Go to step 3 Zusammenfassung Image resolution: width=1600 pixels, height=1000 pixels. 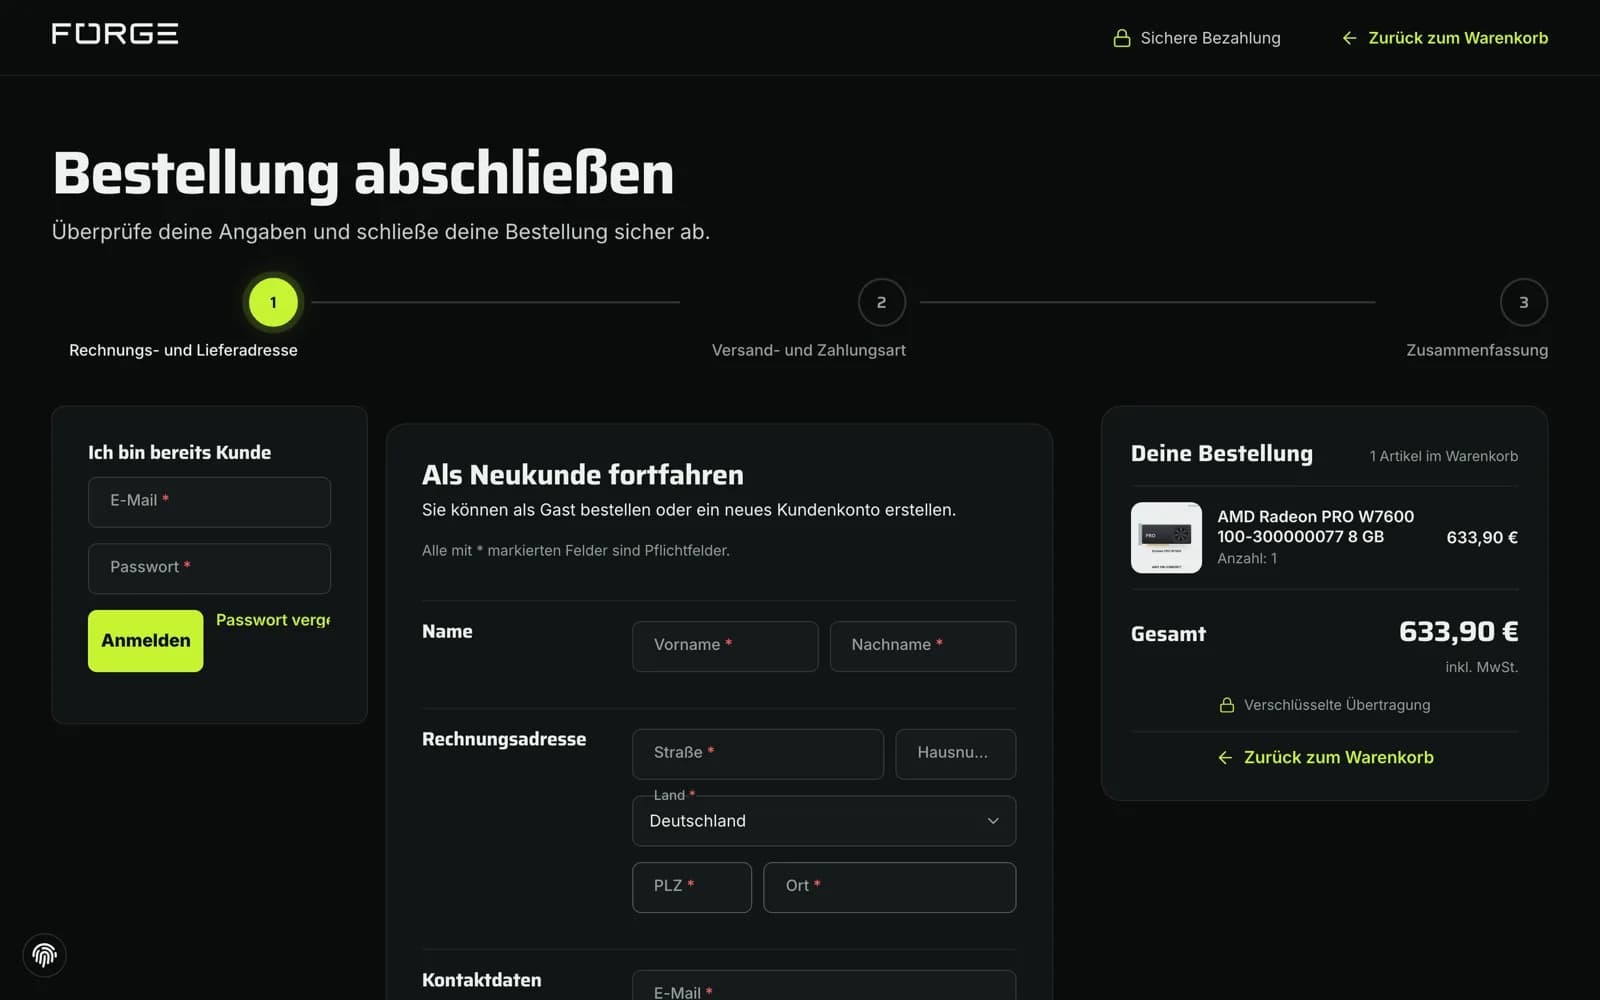1524,302
